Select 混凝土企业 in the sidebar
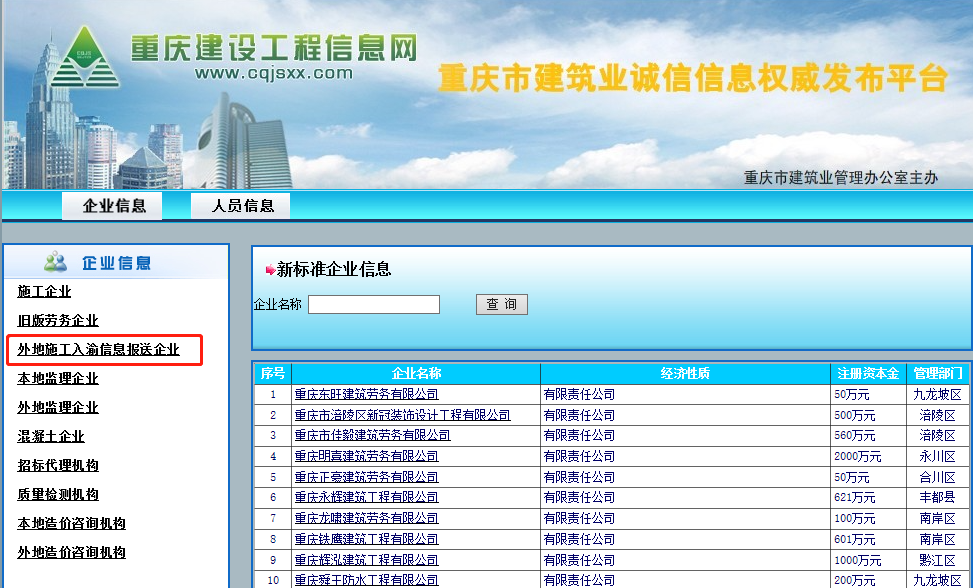Screen dimensions: 973x588 click(x=51, y=437)
